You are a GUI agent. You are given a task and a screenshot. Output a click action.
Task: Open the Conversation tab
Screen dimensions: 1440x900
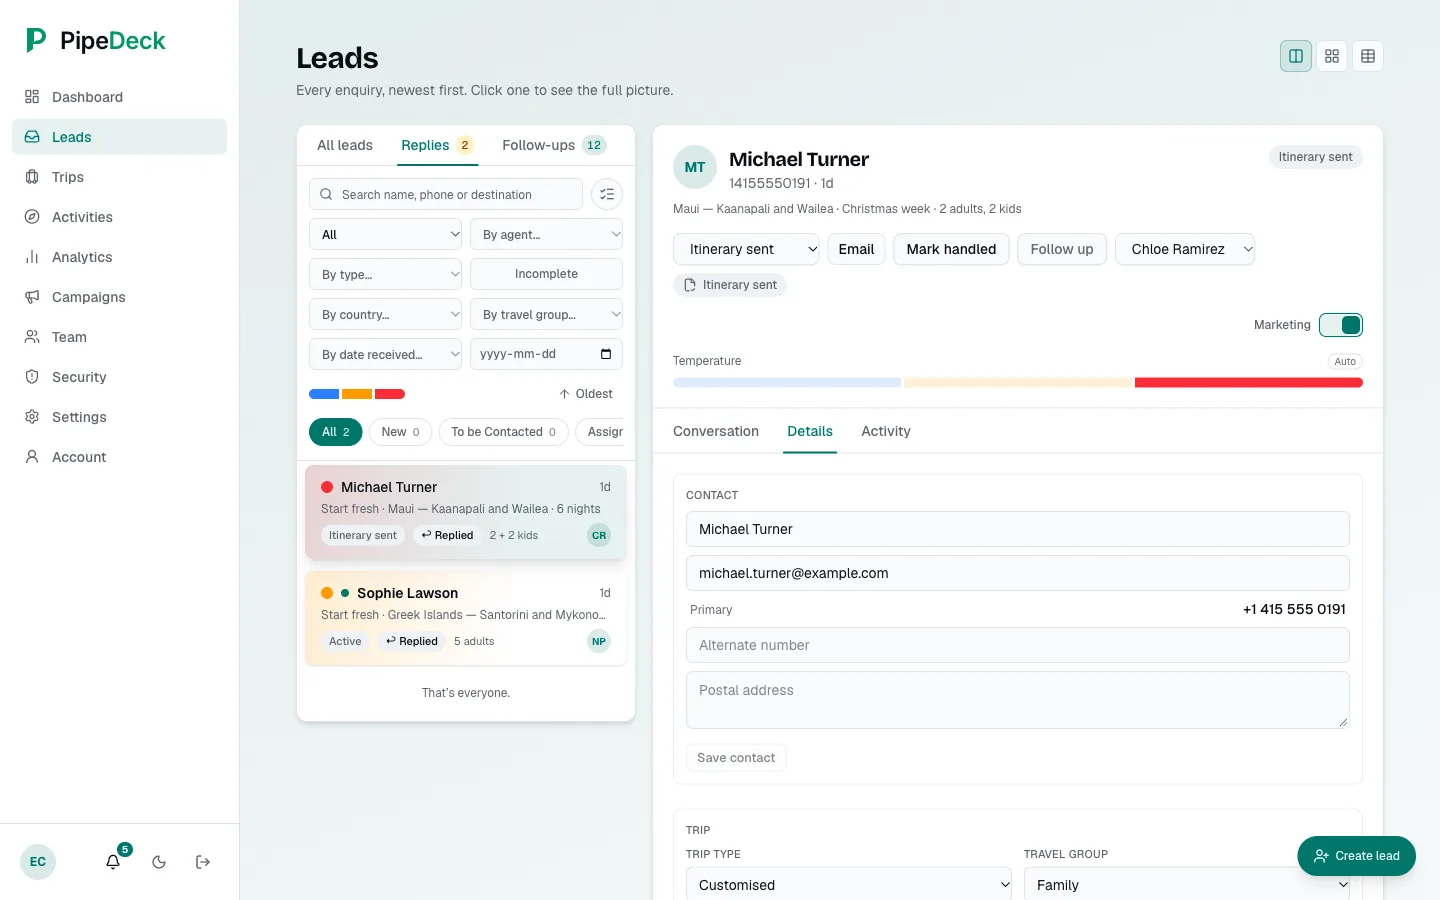pos(716,431)
